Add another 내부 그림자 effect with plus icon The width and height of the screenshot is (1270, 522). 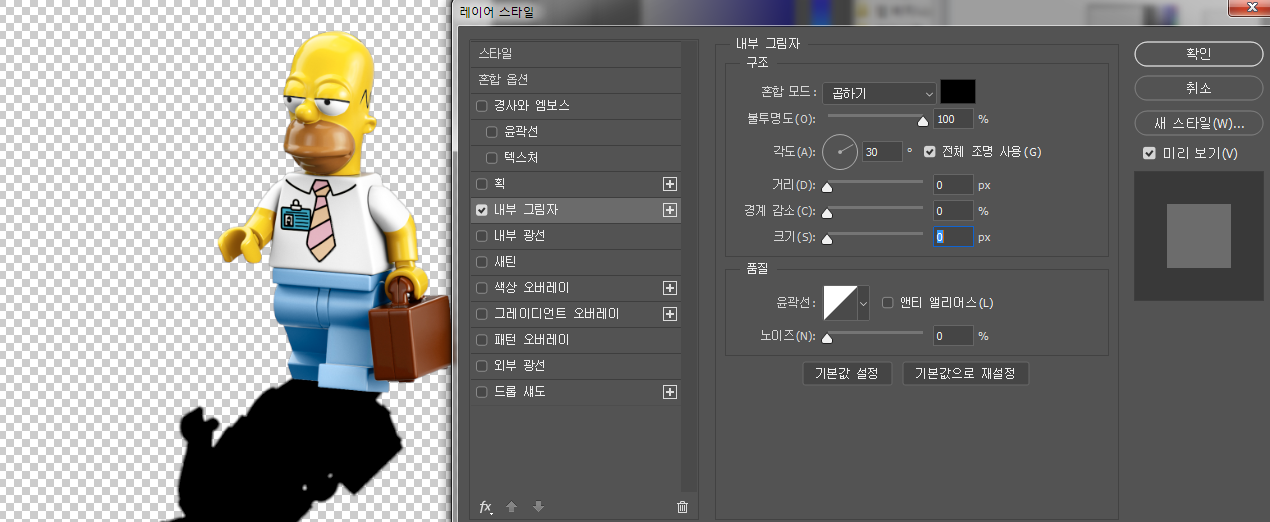pyautogui.click(x=670, y=210)
